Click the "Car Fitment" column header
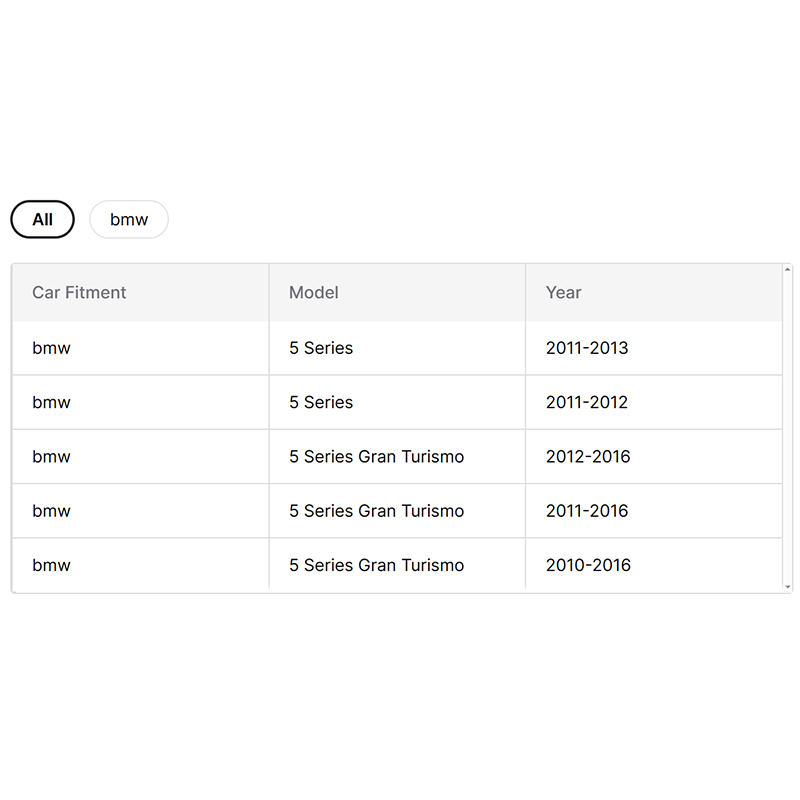The image size is (800, 800). click(x=79, y=292)
